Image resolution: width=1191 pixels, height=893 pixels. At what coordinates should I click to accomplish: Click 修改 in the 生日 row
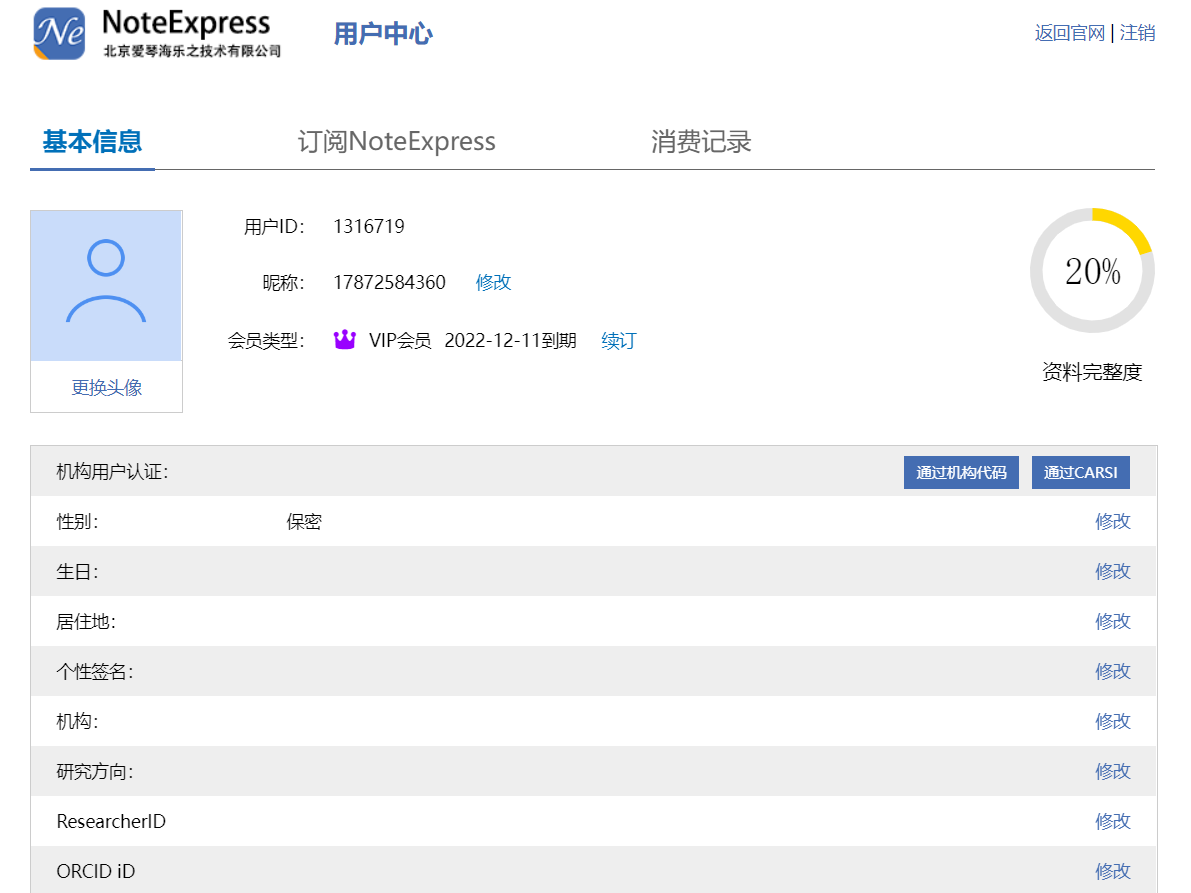[x=1113, y=571]
